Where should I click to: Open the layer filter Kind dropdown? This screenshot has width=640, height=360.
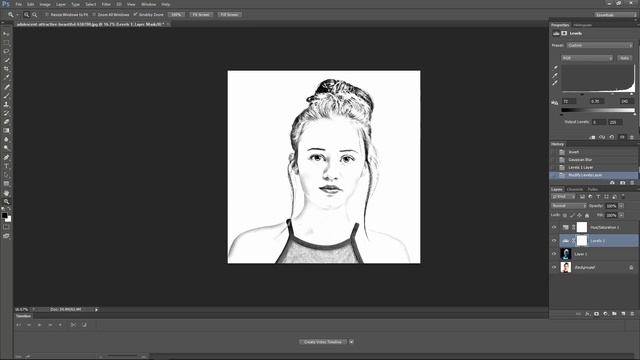click(563, 197)
